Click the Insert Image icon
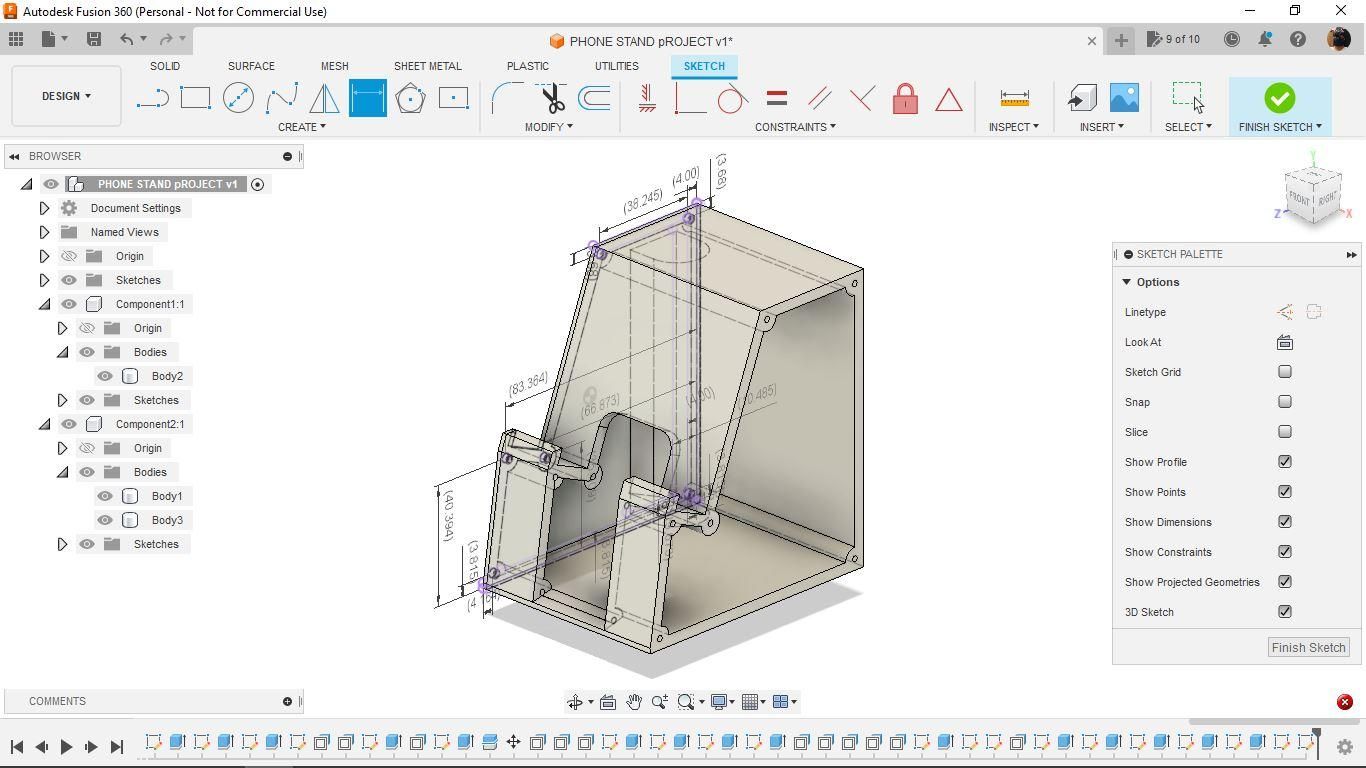Viewport: 1366px width, 768px height. click(1124, 98)
